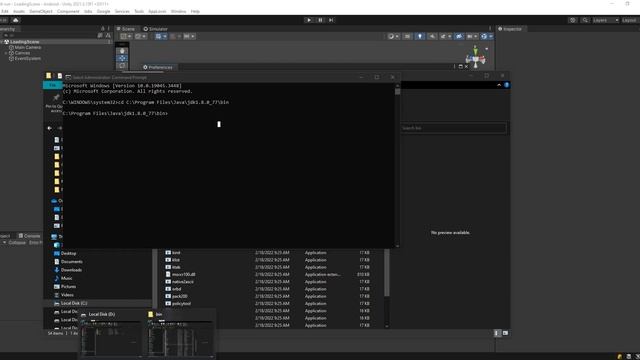Select LoadingScene in Hierarchy
Image resolution: width=640 pixels, height=360 pixels.
[24, 42]
